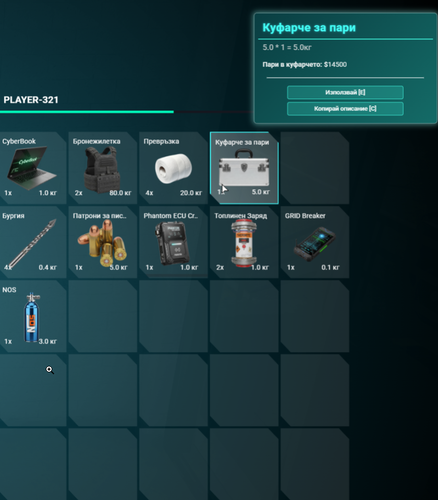The width and height of the screenshot is (438, 500).
Task: Click the empty slot right of Куфарче за пари
Action: click(x=315, y=168)
